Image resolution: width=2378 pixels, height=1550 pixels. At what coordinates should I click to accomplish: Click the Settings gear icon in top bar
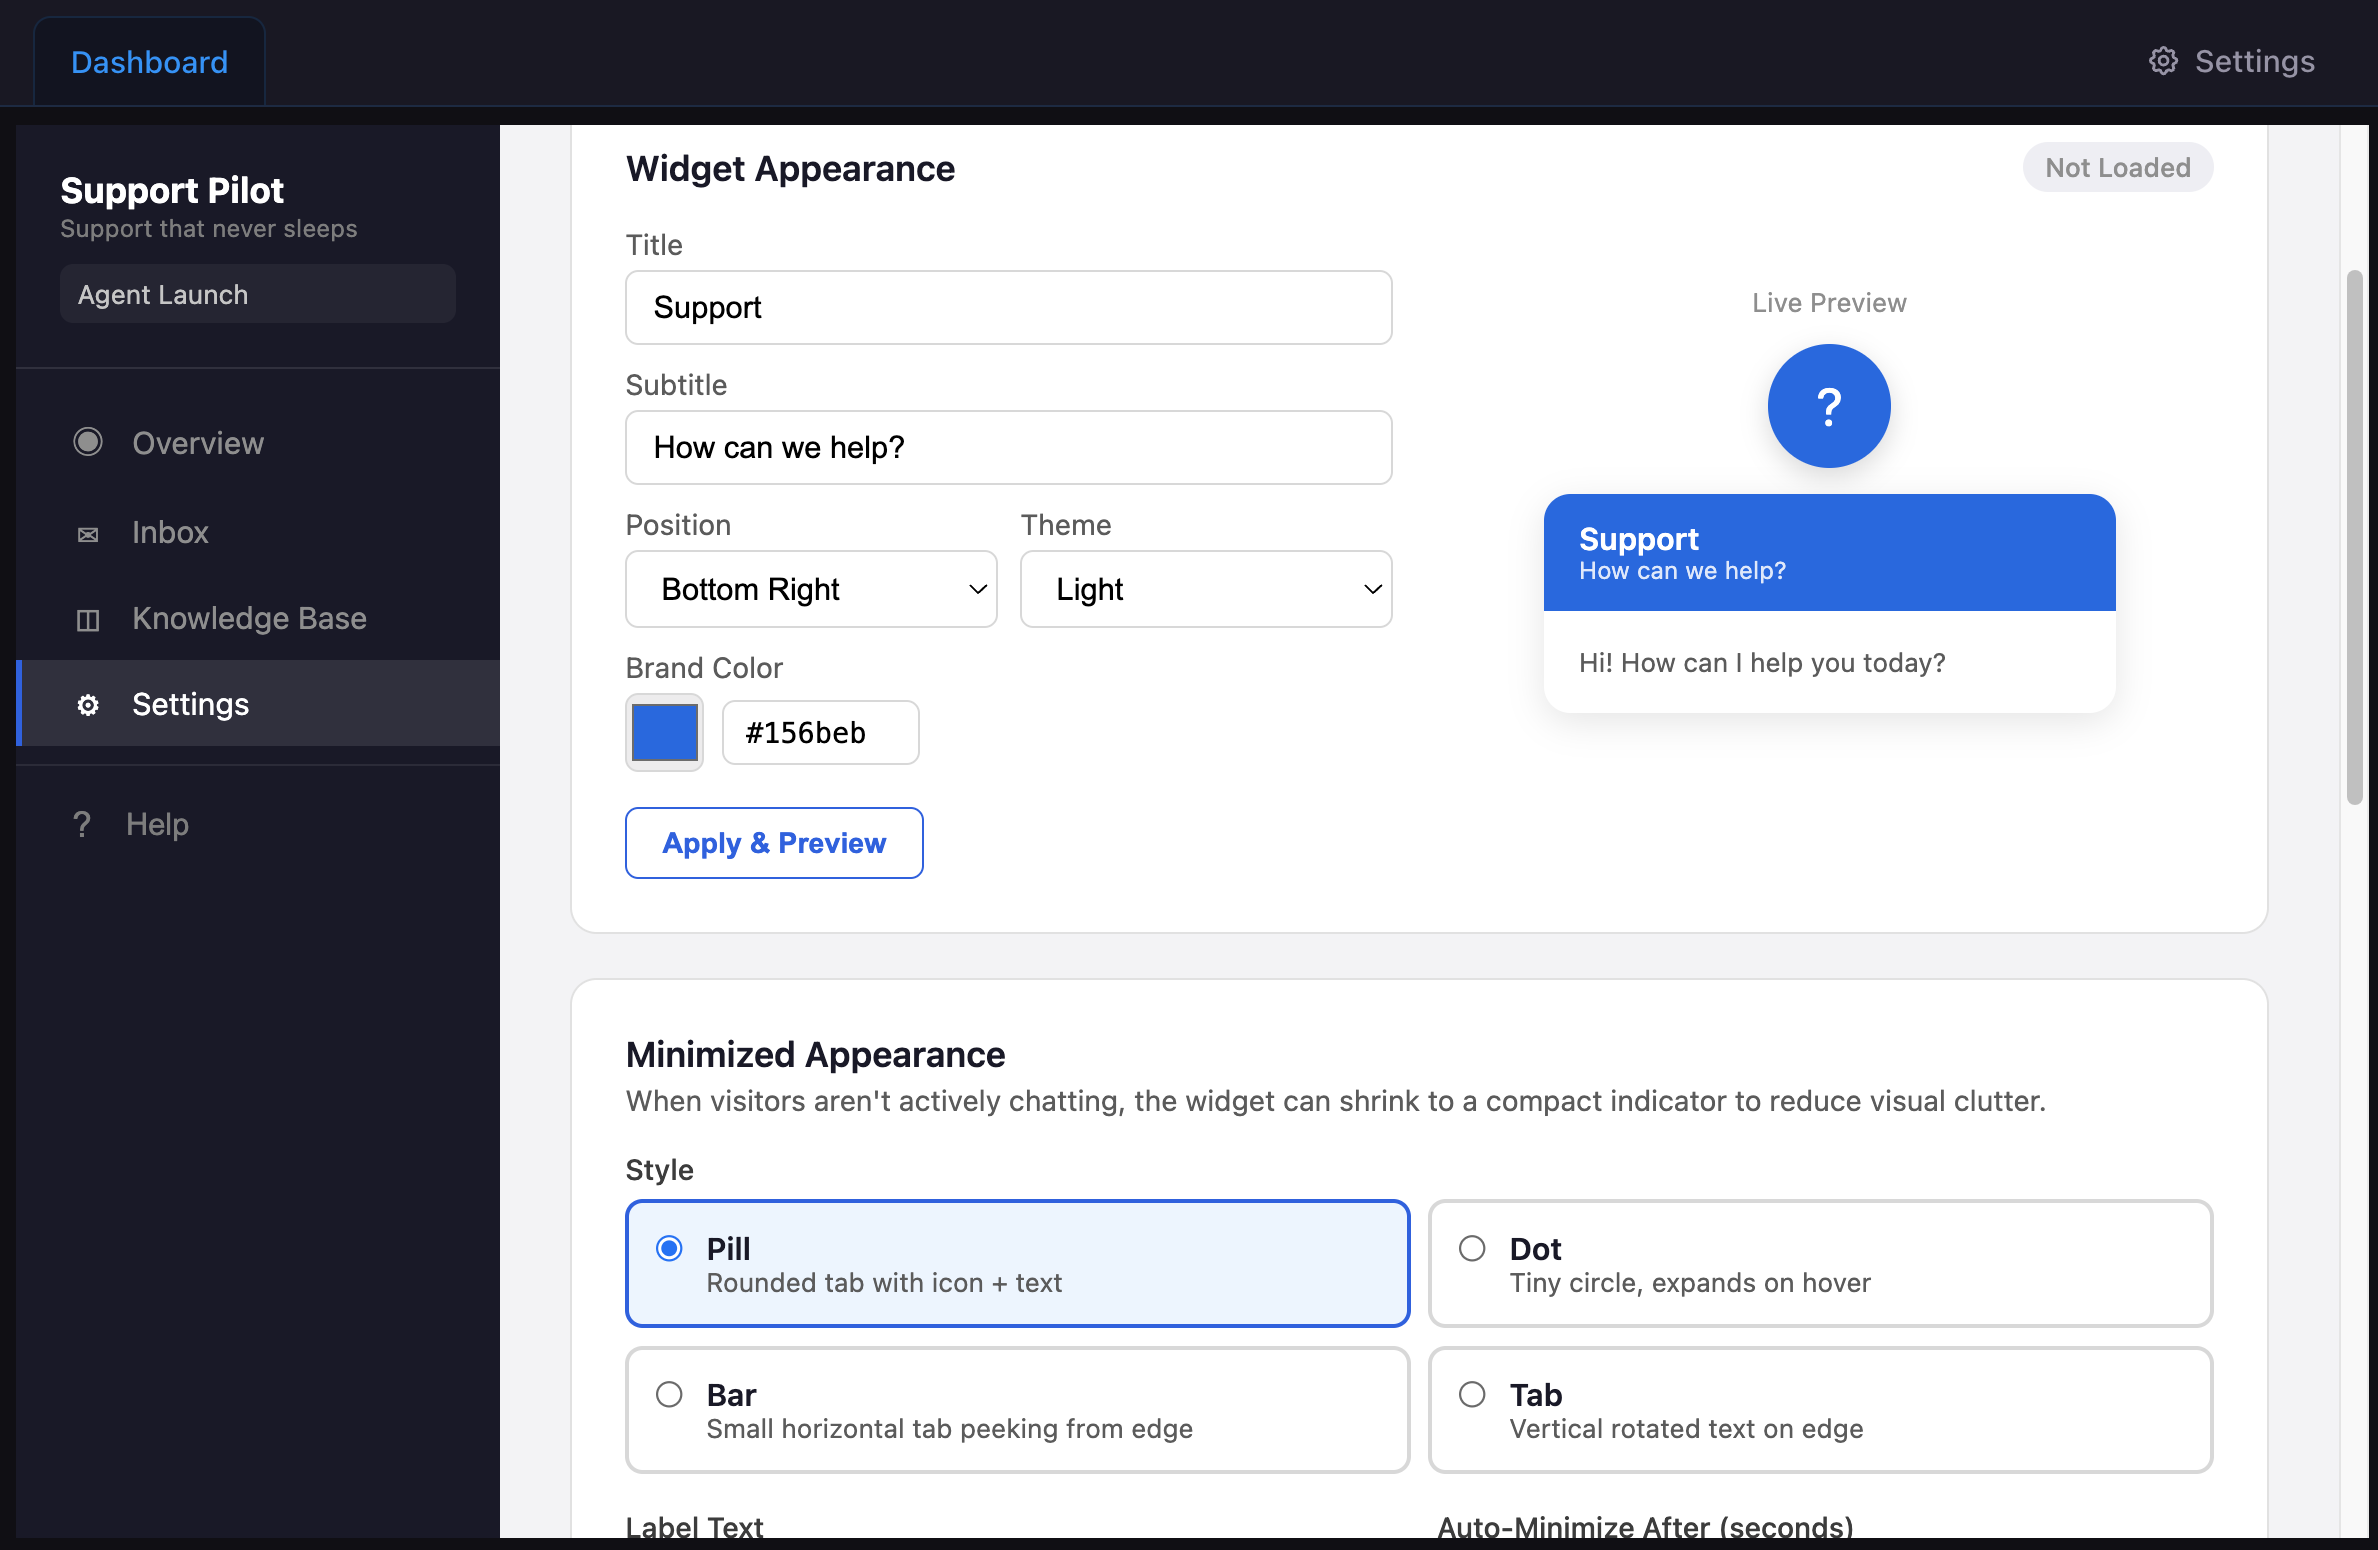(x=2162, y=61)
